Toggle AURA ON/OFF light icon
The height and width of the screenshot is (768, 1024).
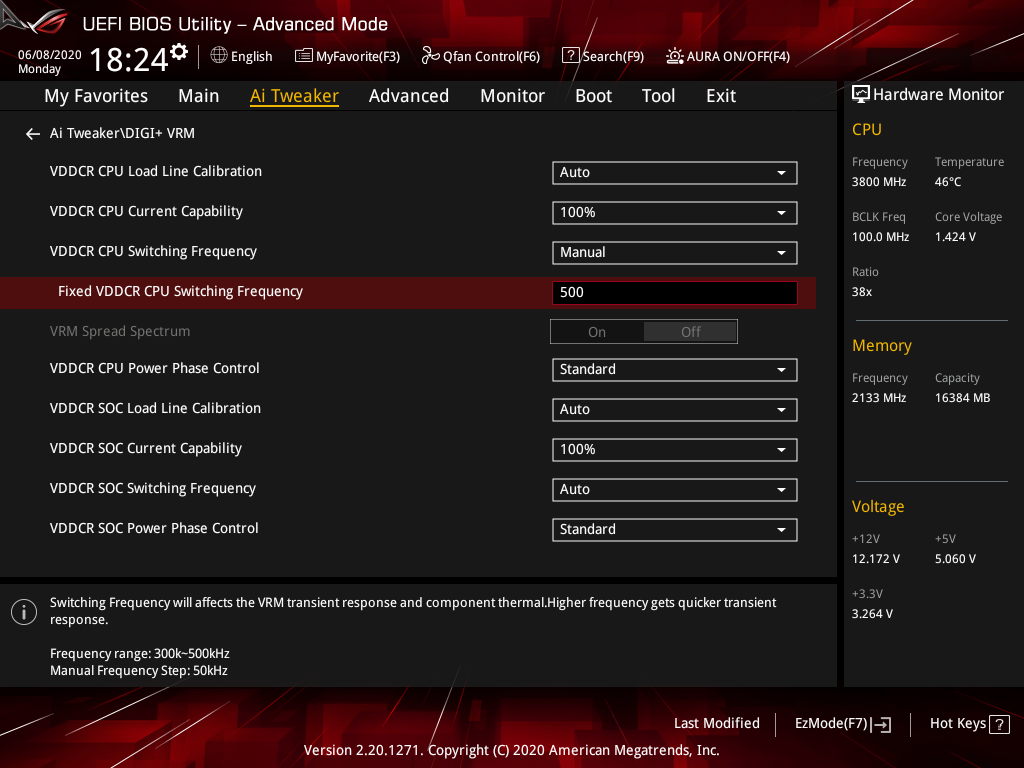pos(675,56)
